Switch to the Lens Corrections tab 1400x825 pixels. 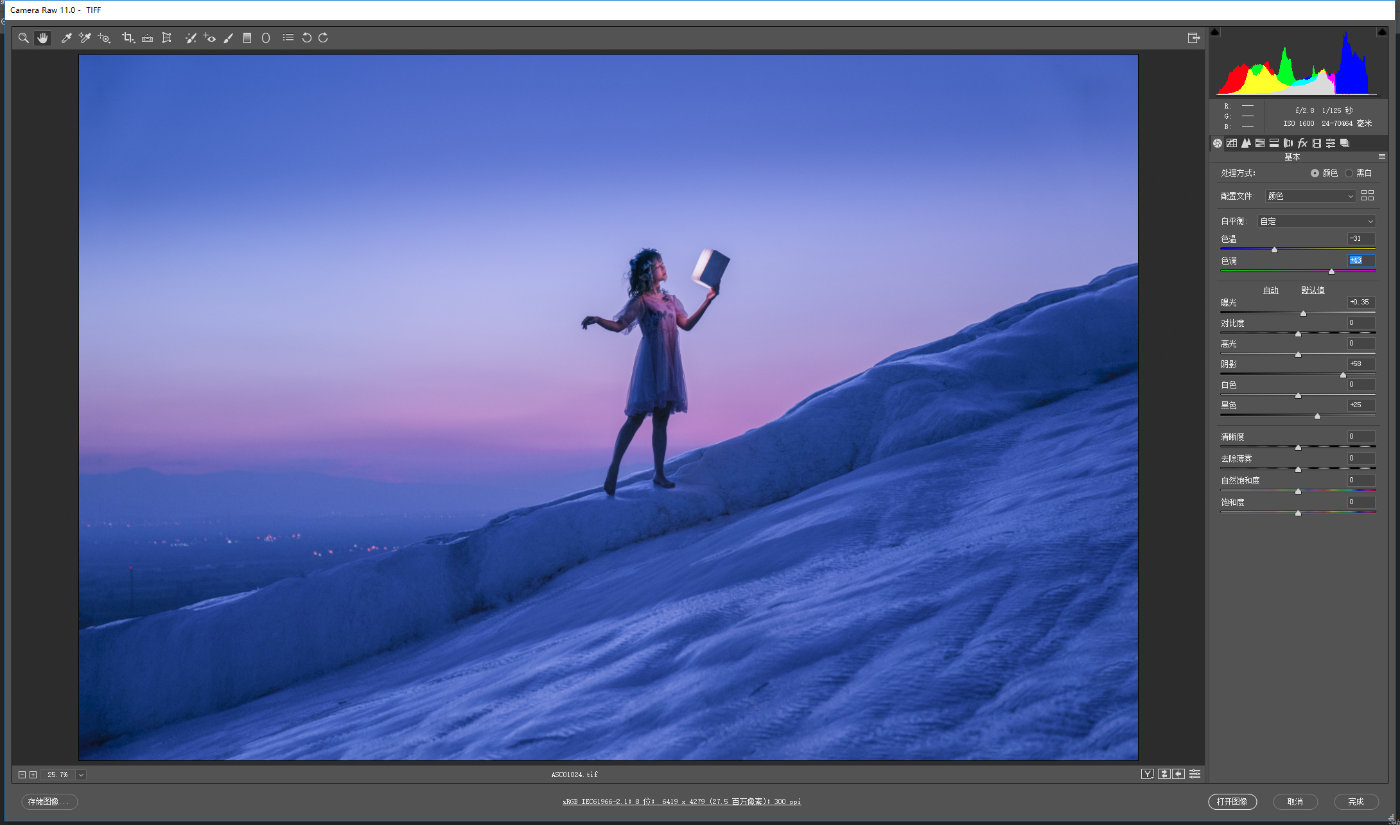pyautogui.click(x=1288, y=143)
